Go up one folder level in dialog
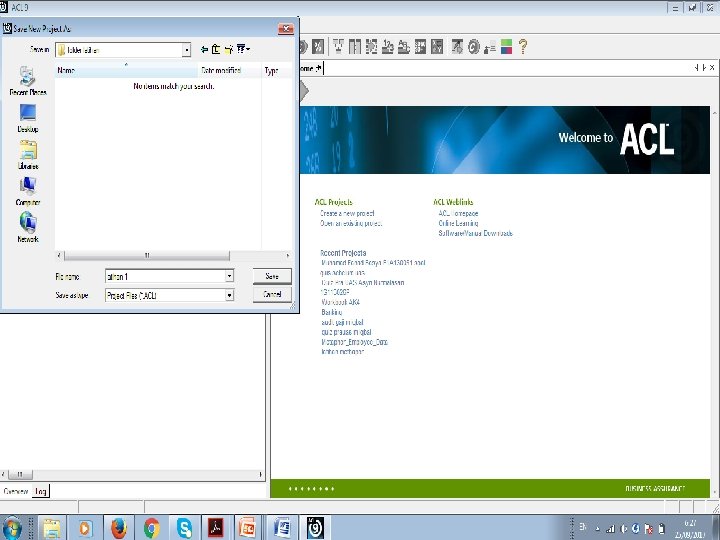720x540 pixels. [216, 49]
